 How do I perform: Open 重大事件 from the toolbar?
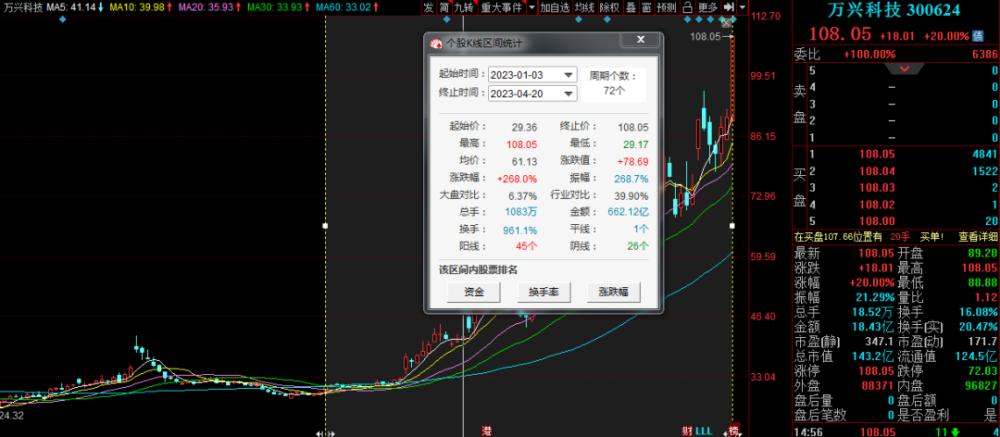tap(501, 7)
